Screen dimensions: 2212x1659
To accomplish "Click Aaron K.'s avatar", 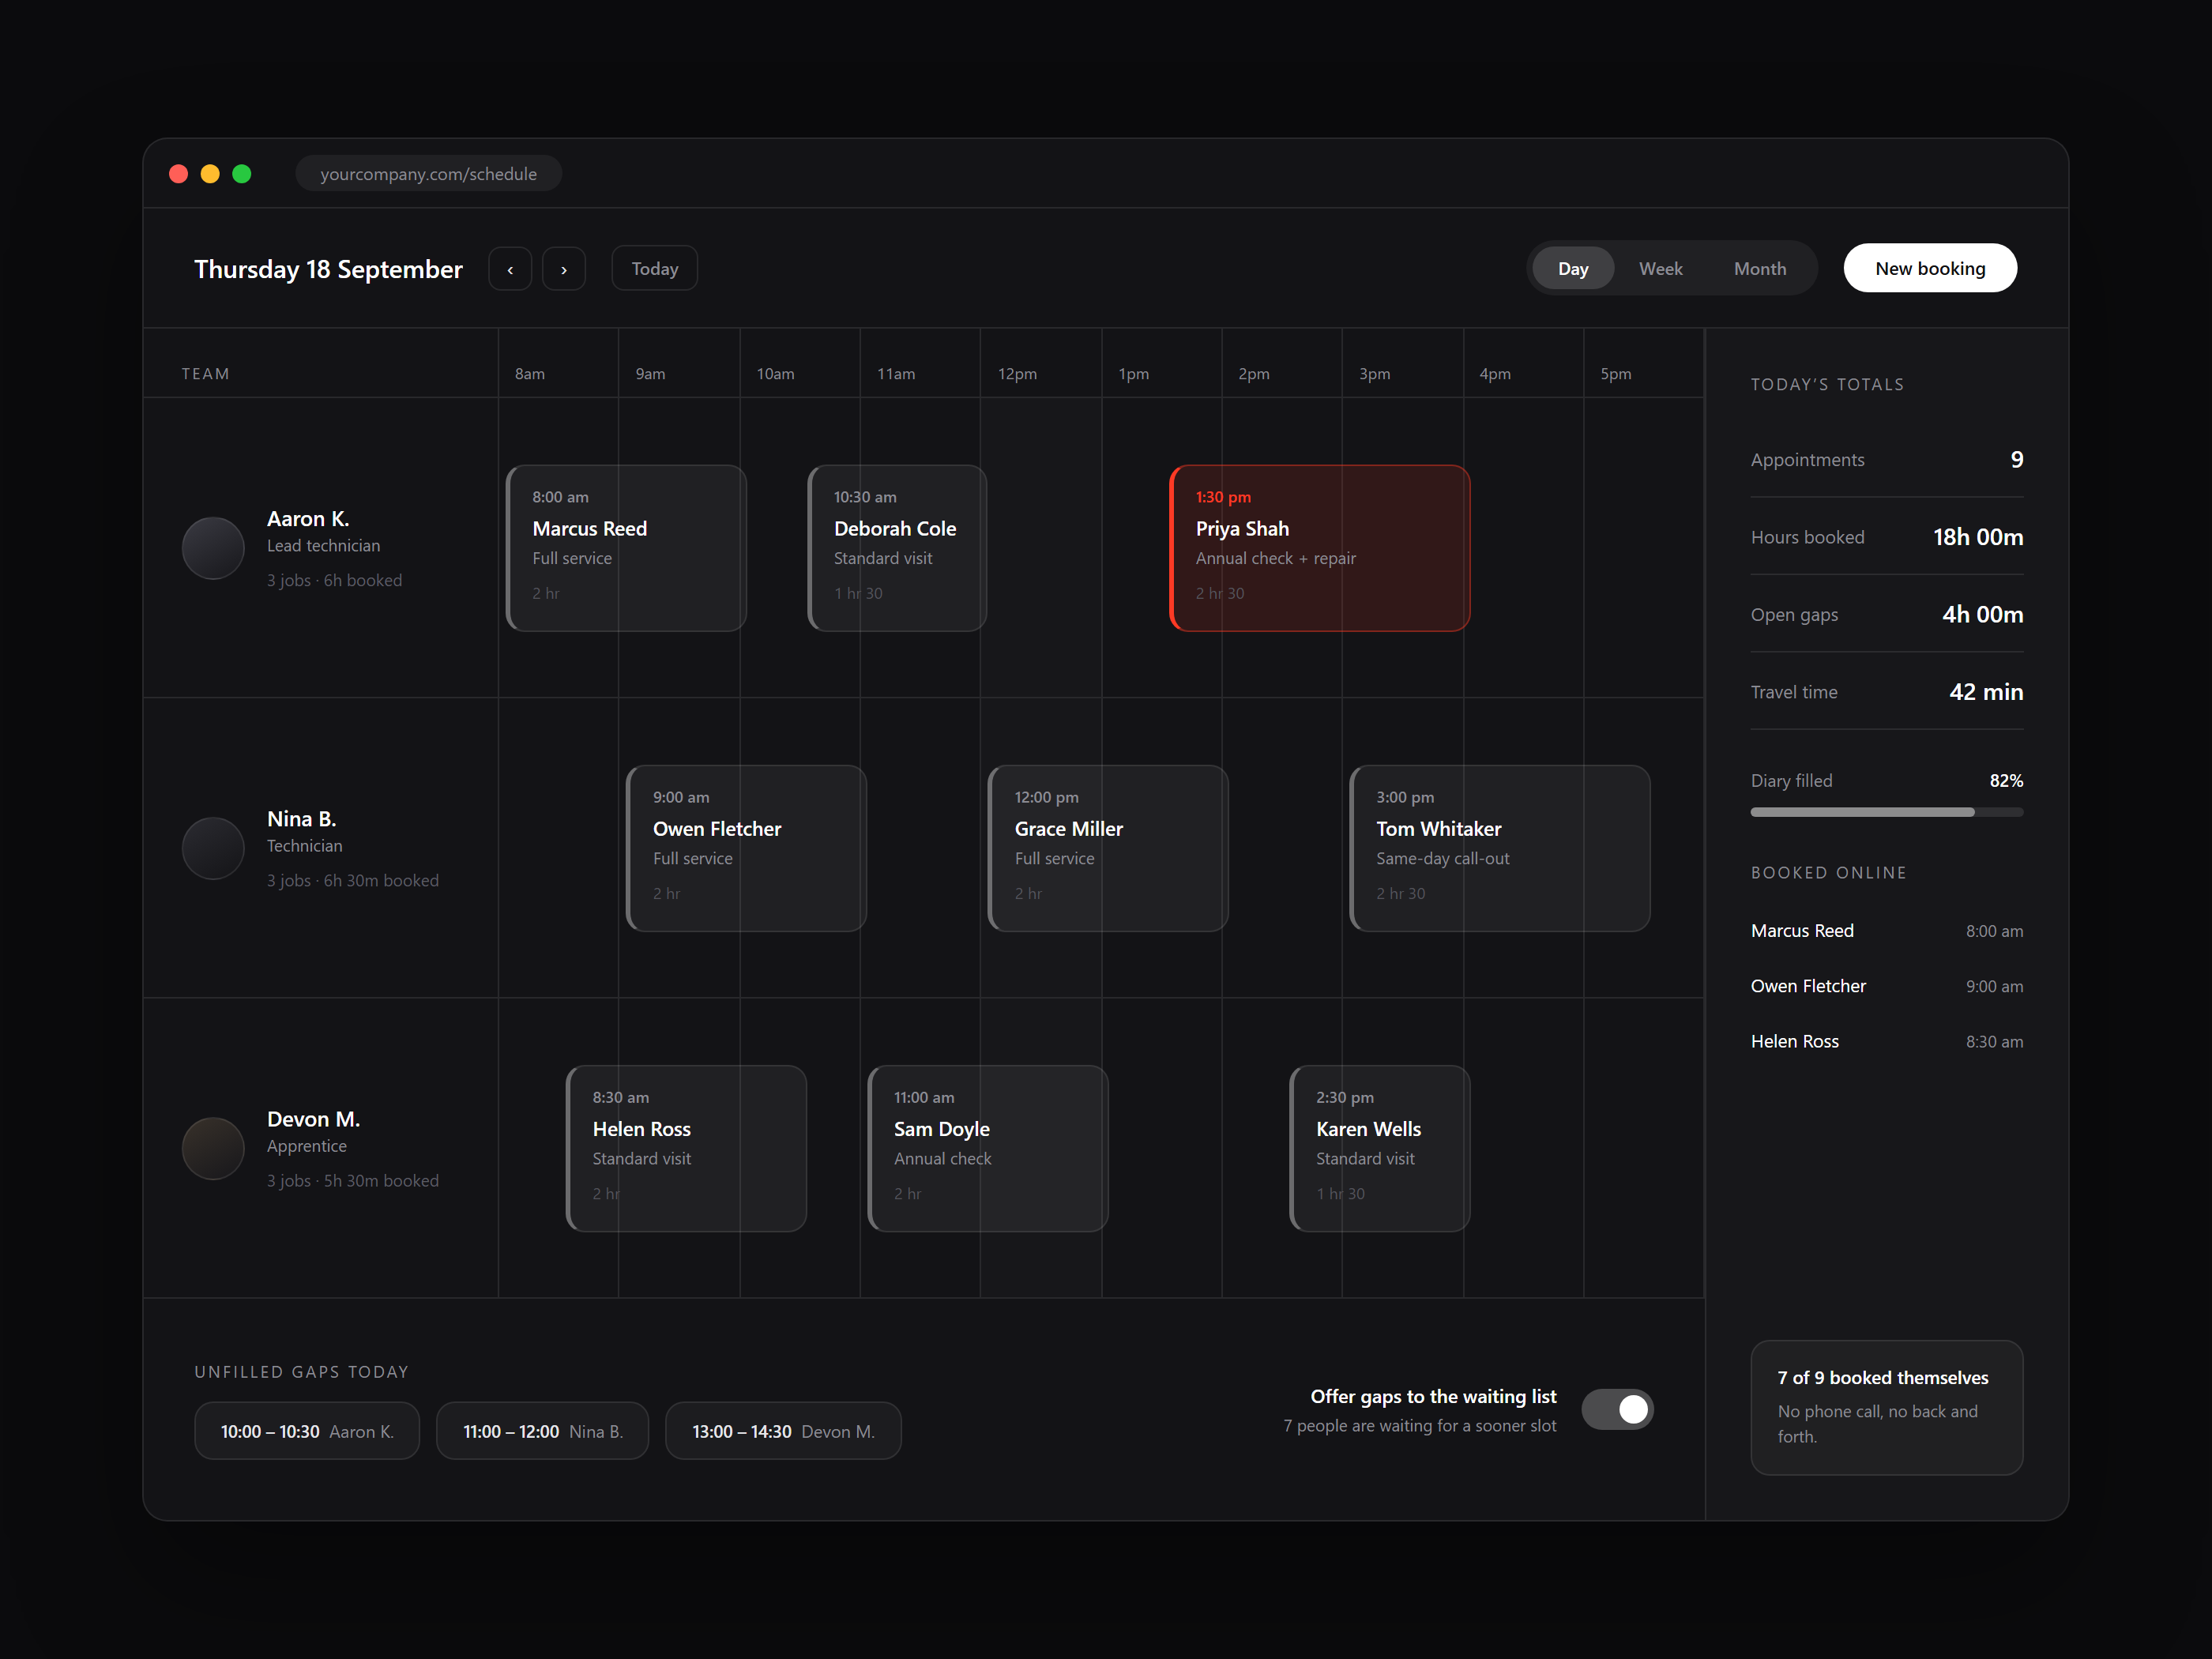I will pyautogui.click(x=213, y=548).
